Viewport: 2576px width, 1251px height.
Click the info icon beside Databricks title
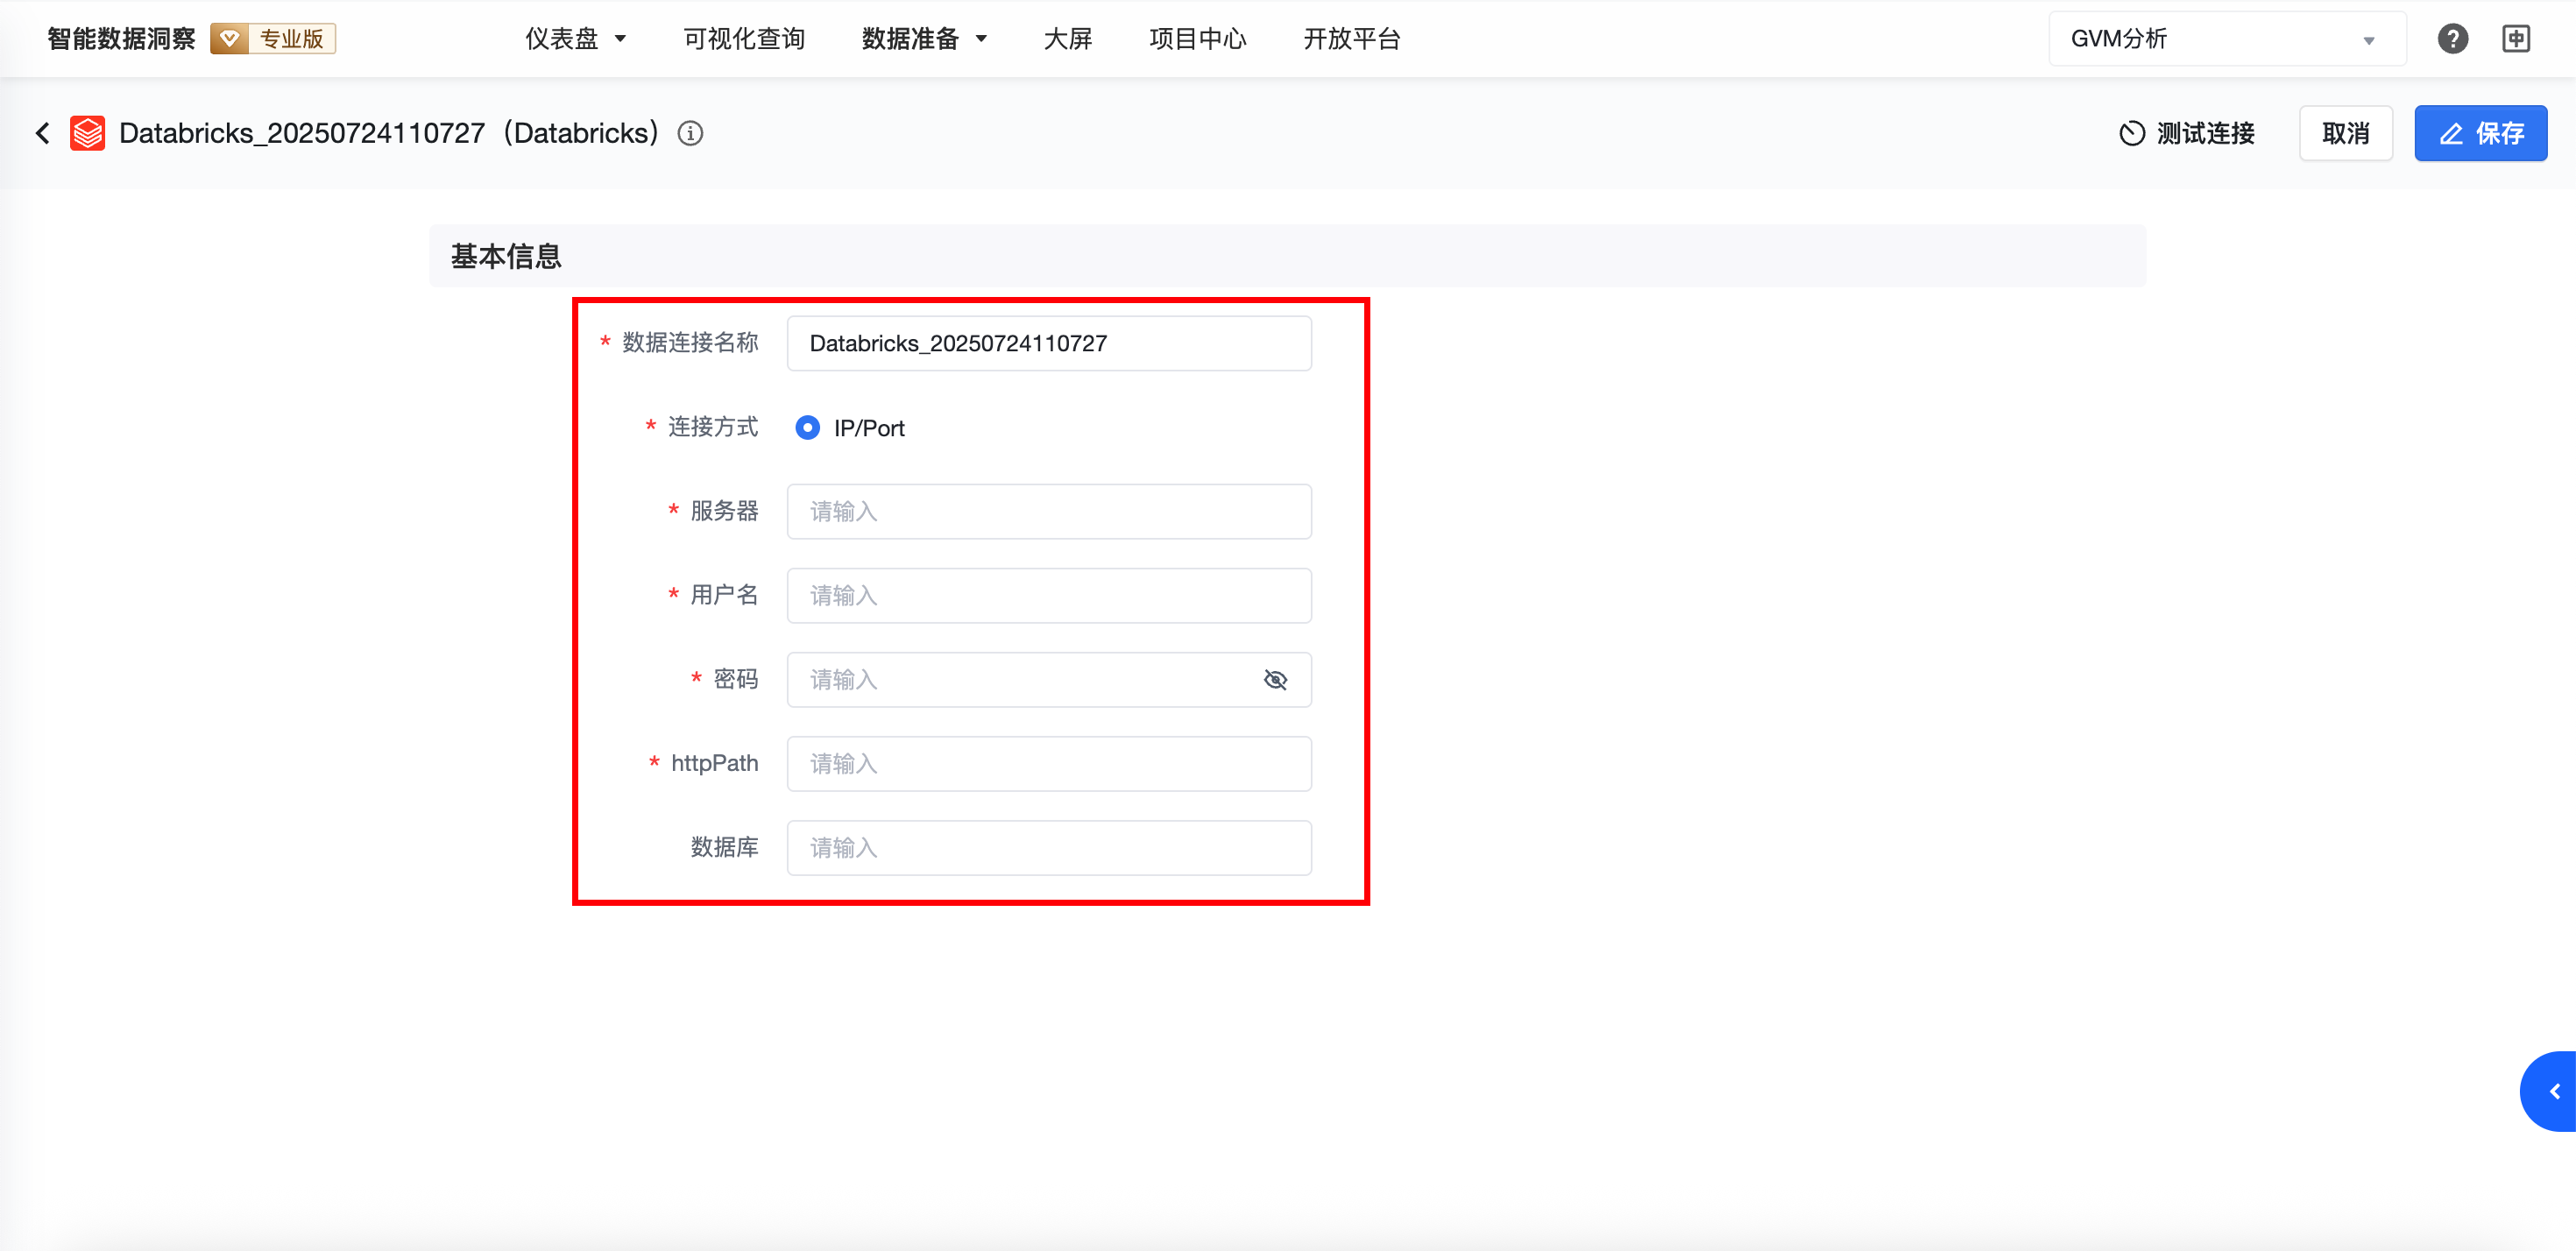690,133
